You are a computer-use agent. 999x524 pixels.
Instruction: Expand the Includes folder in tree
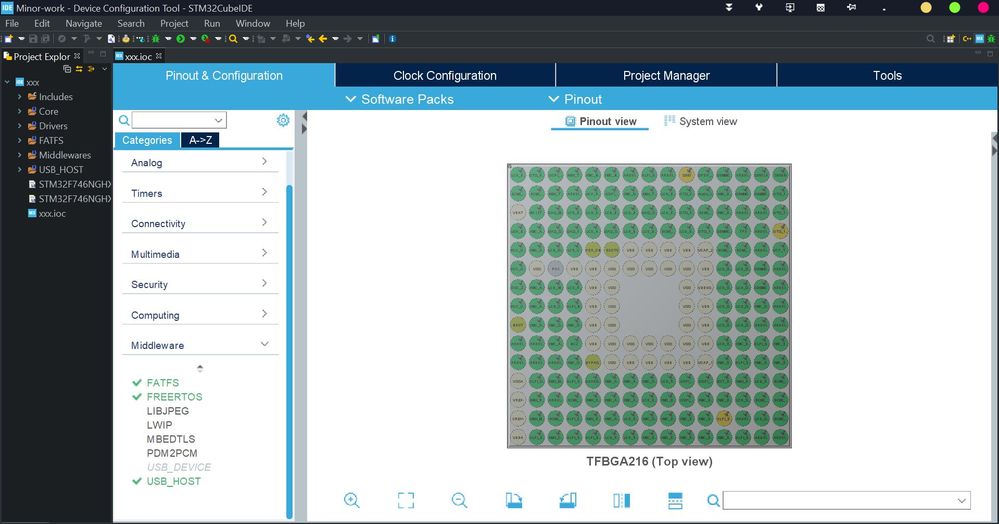click(x=20, y=97)
